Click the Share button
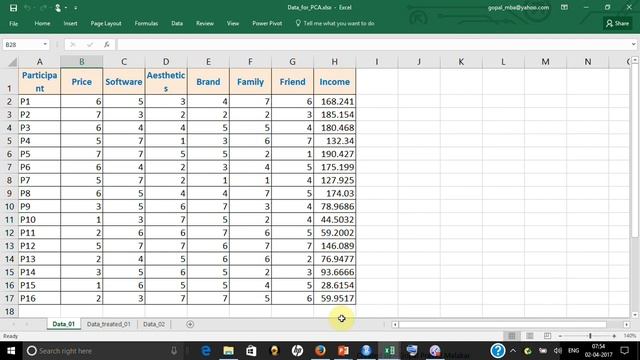640x360 pixels. click(x=617, y=24)
